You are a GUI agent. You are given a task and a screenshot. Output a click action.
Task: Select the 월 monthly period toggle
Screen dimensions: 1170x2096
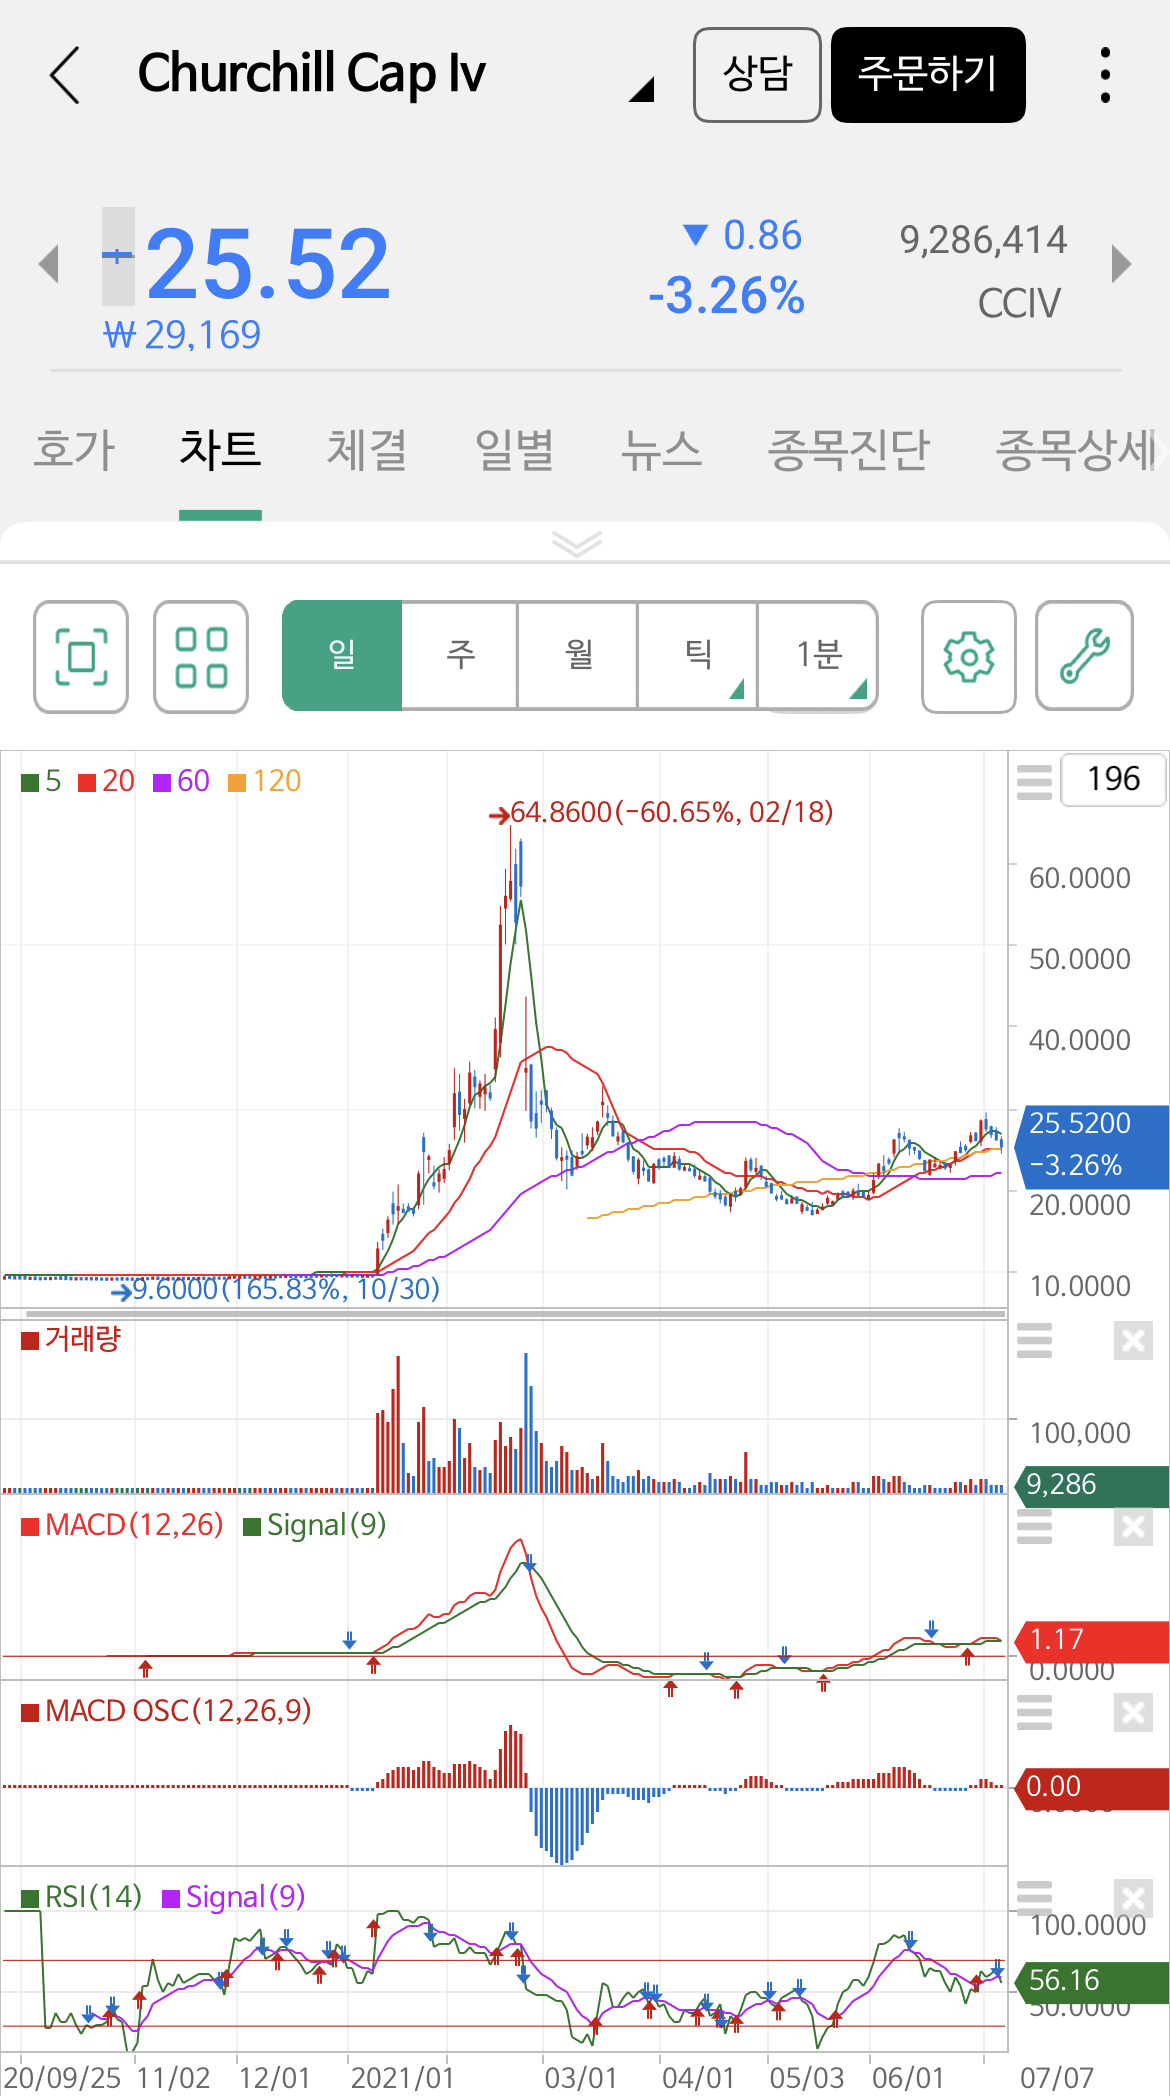tap(578, 656)
